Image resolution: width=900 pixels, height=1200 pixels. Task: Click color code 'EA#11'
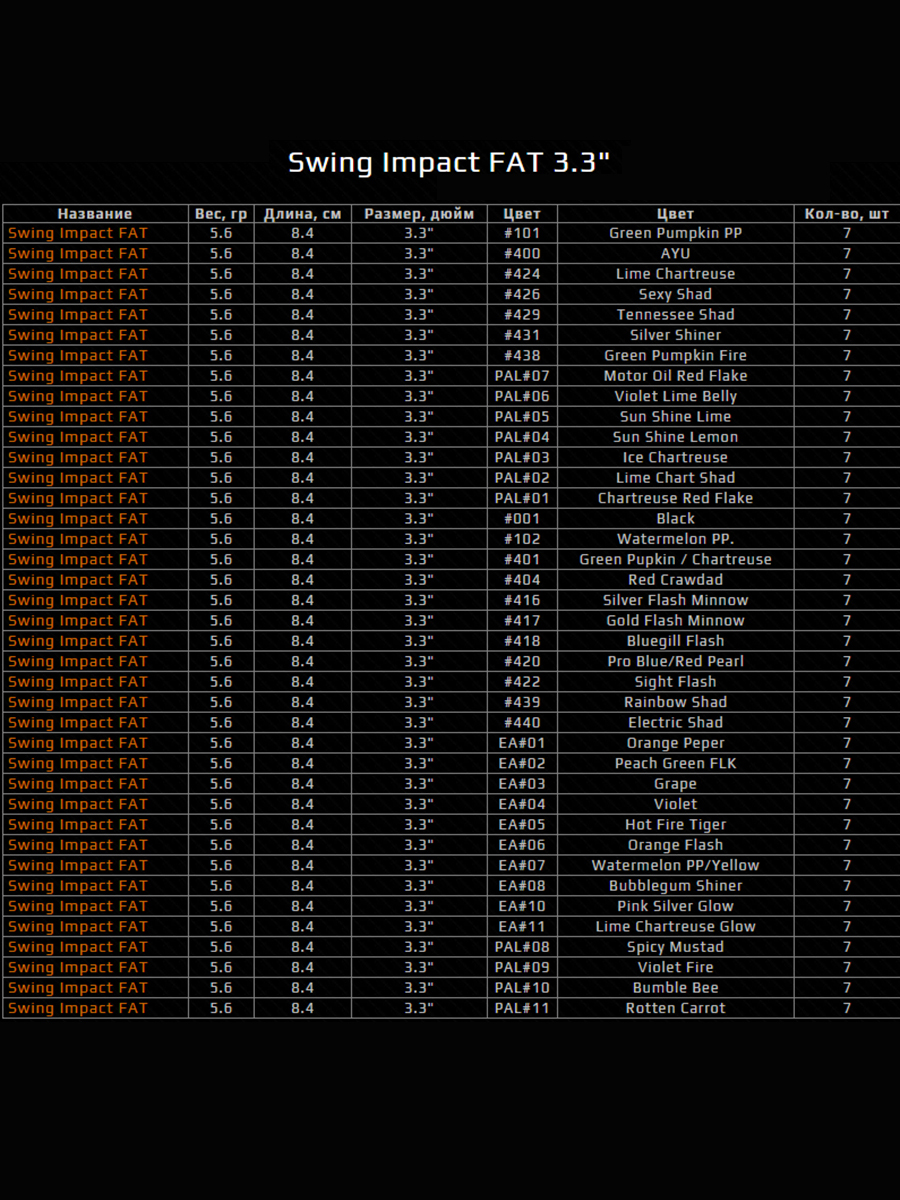[x=522, y=927]
